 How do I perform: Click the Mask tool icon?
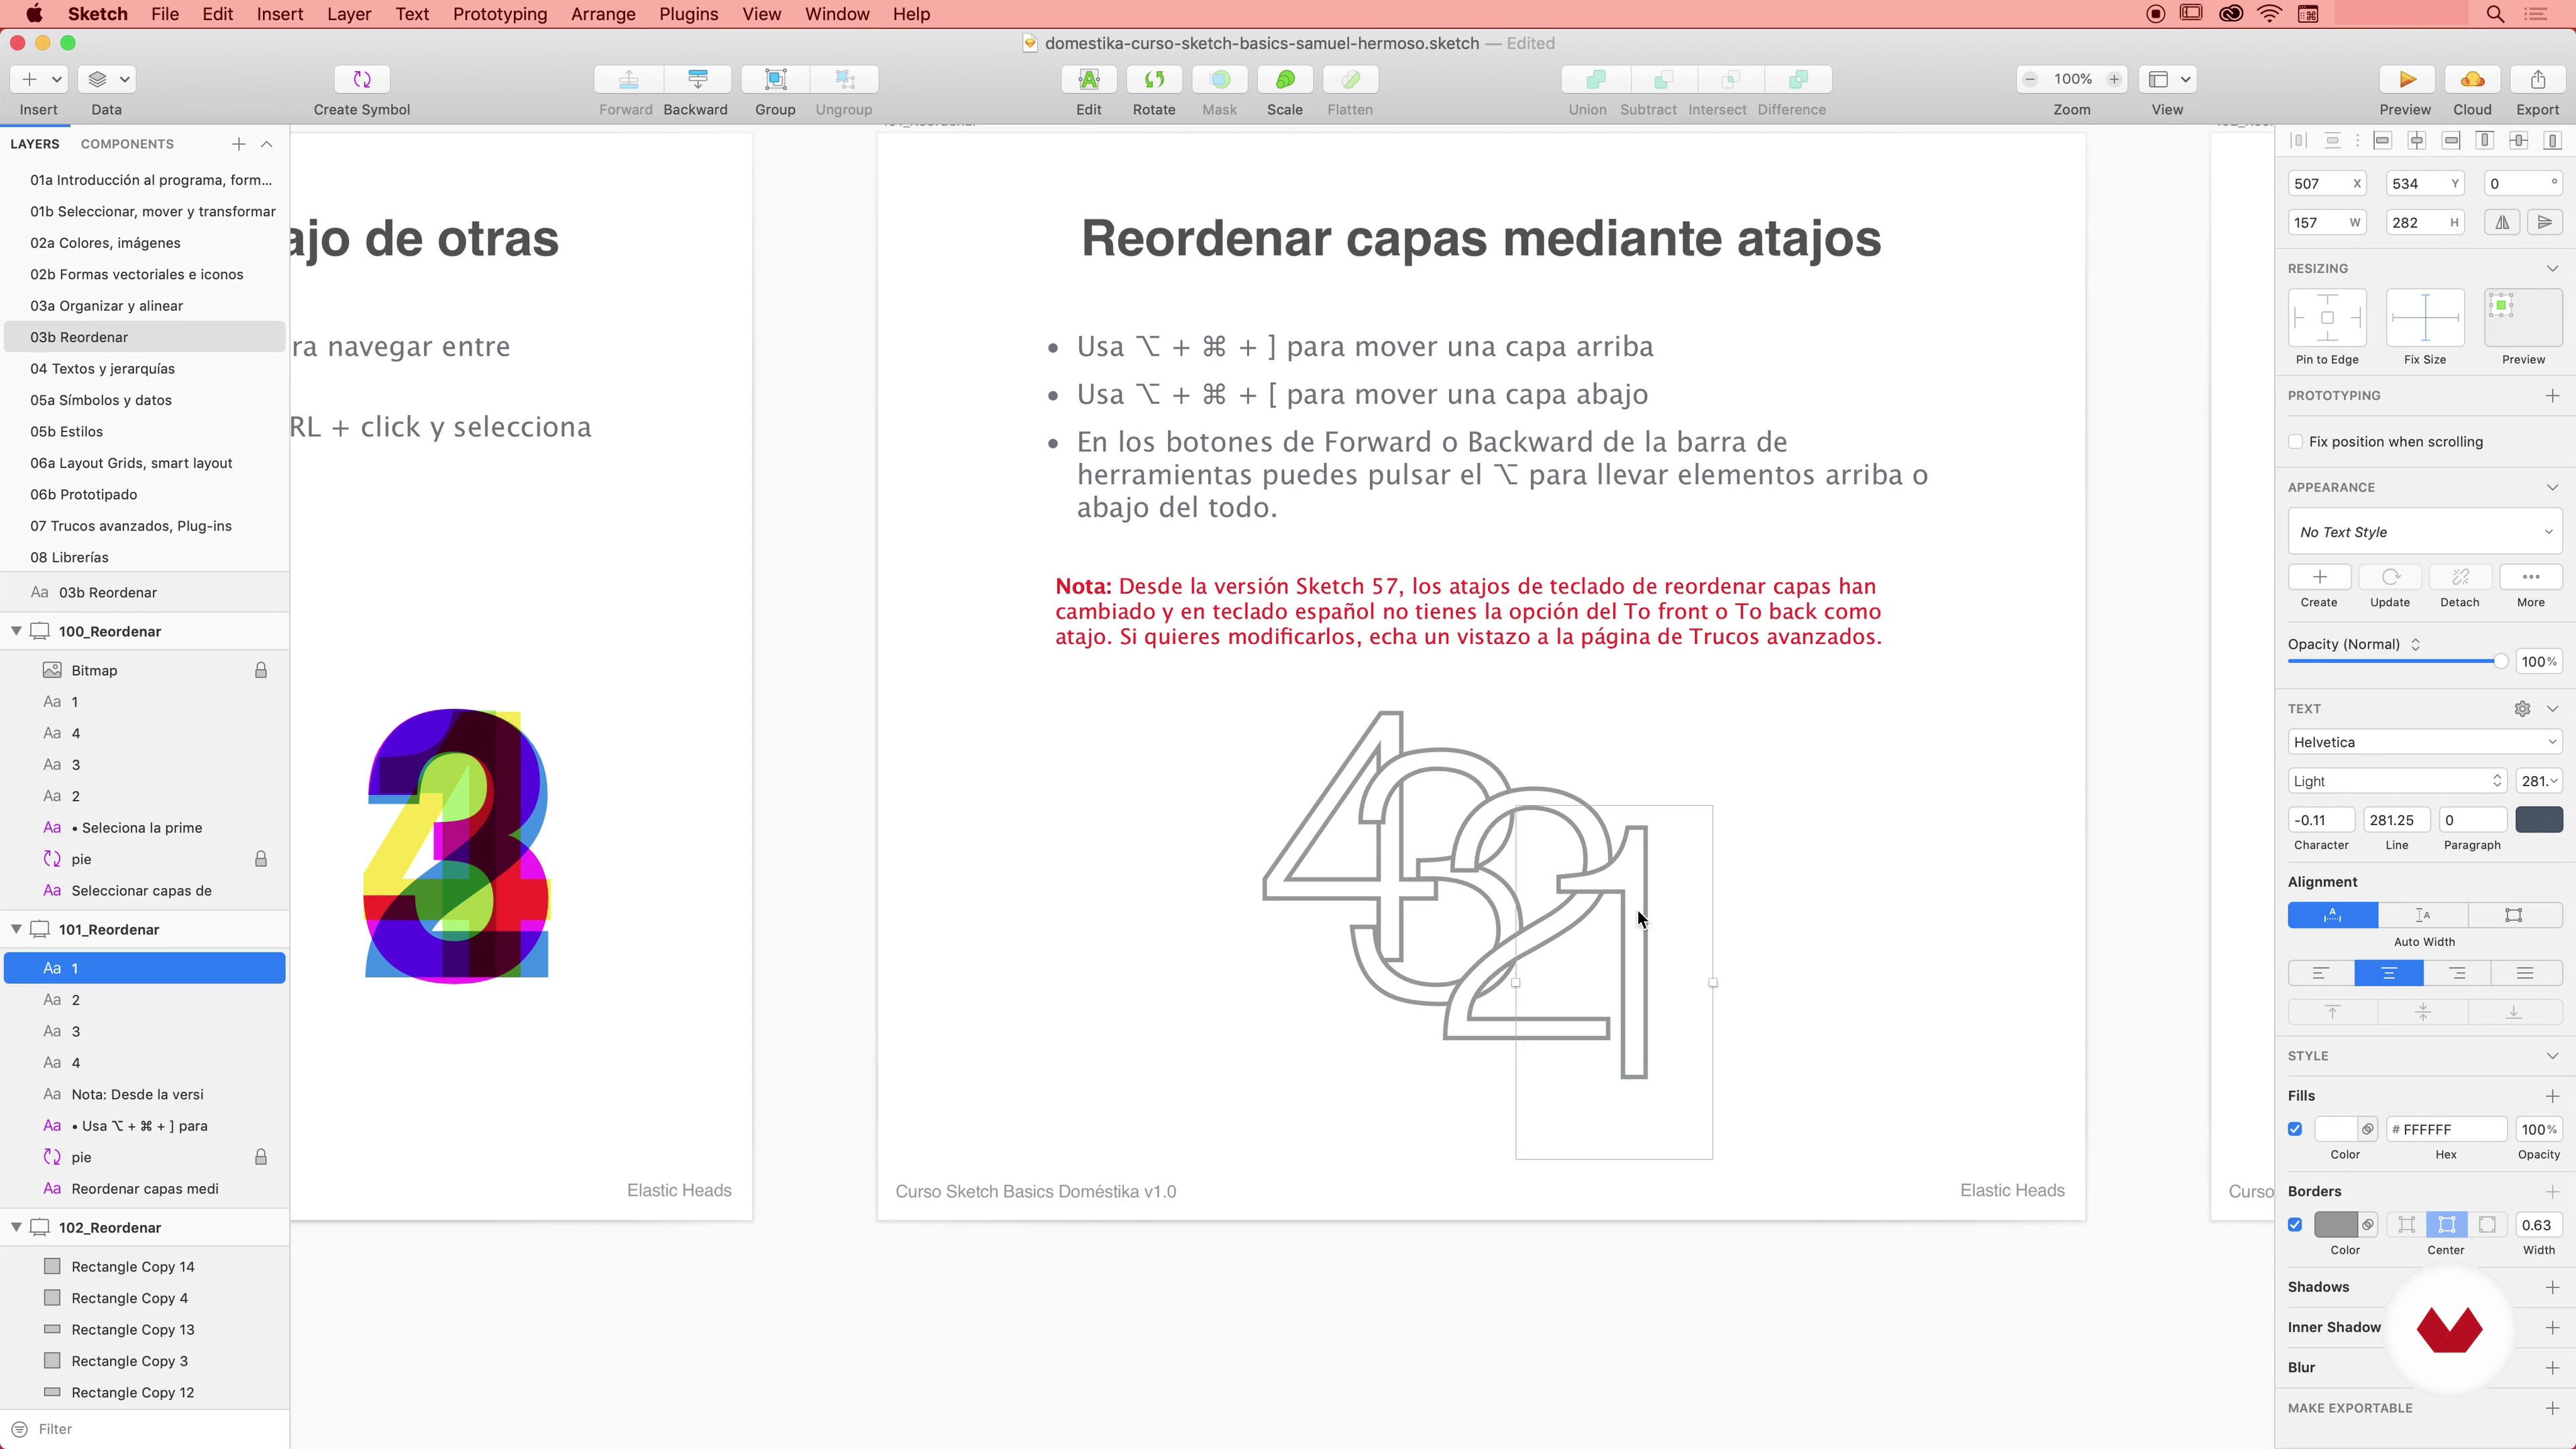point(1220,79)
